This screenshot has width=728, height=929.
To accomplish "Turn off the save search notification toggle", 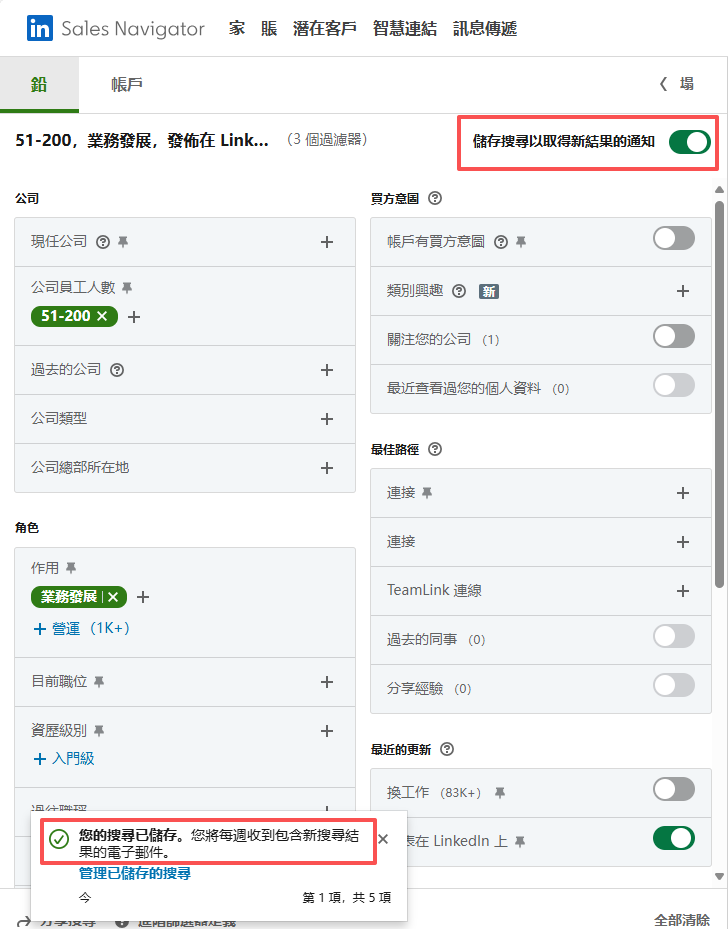I will 689,142.
